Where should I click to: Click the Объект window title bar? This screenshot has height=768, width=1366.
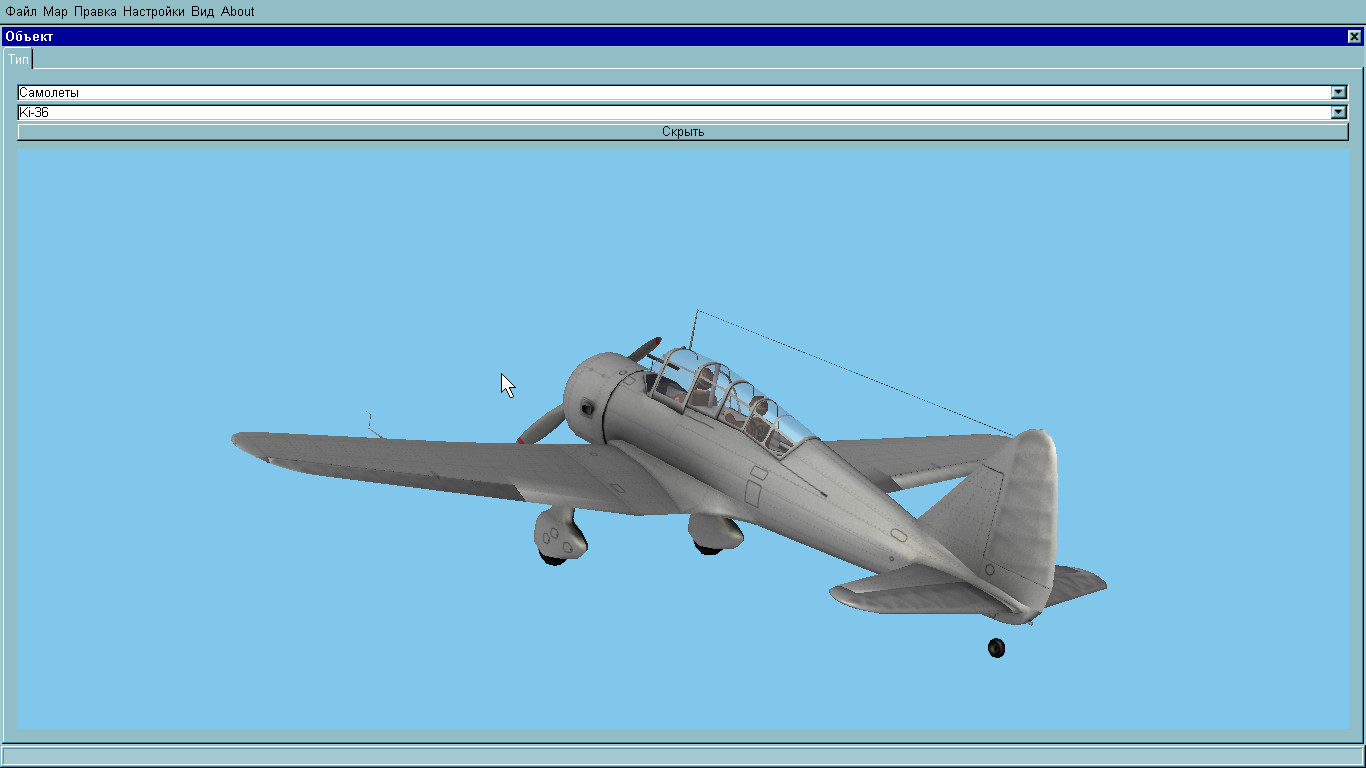tap(683, 37)
